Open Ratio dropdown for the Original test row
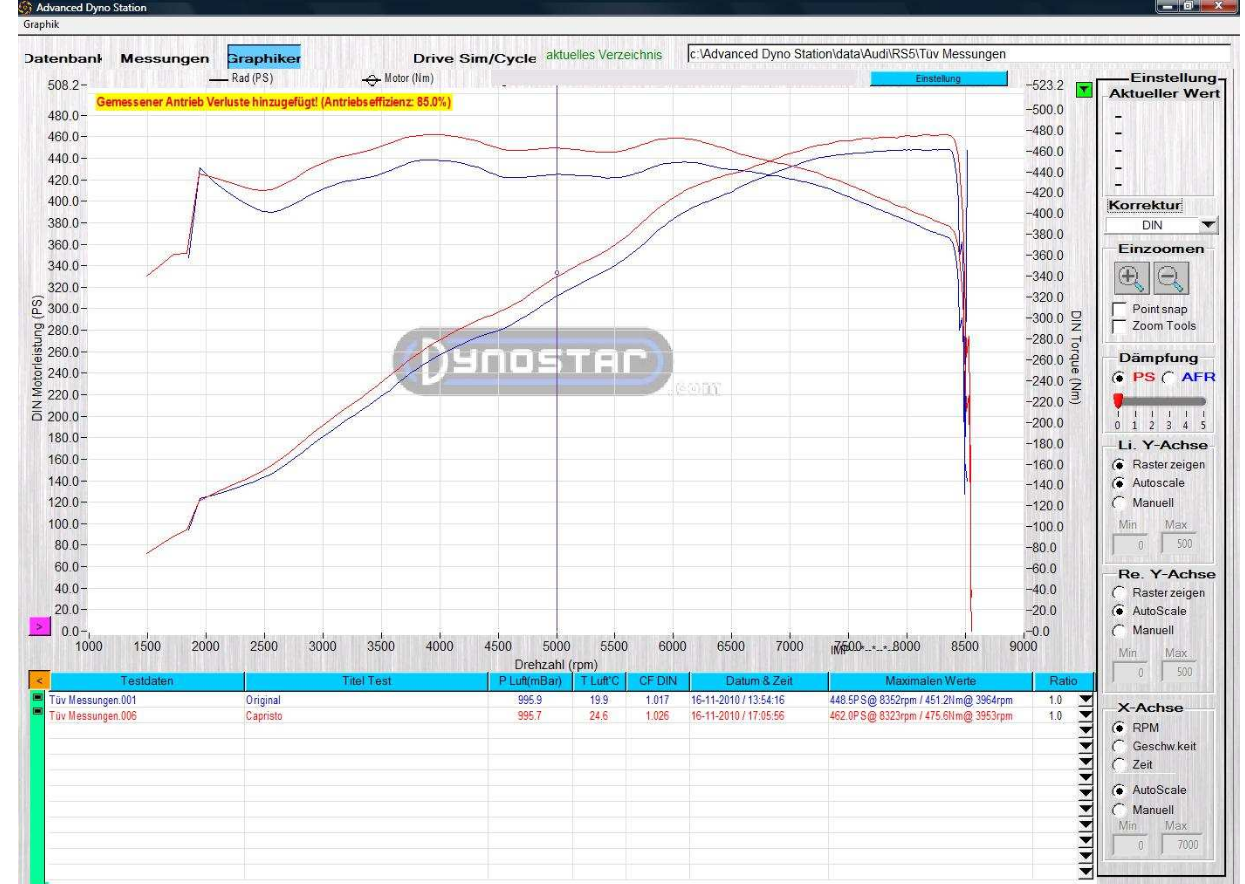 (1087, 701)
